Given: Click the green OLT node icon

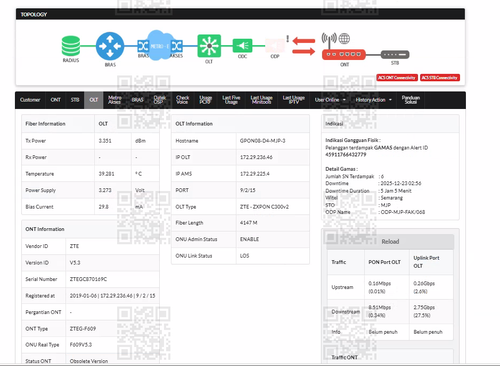Looking at the screenshot, I should [x=209, y=46].
